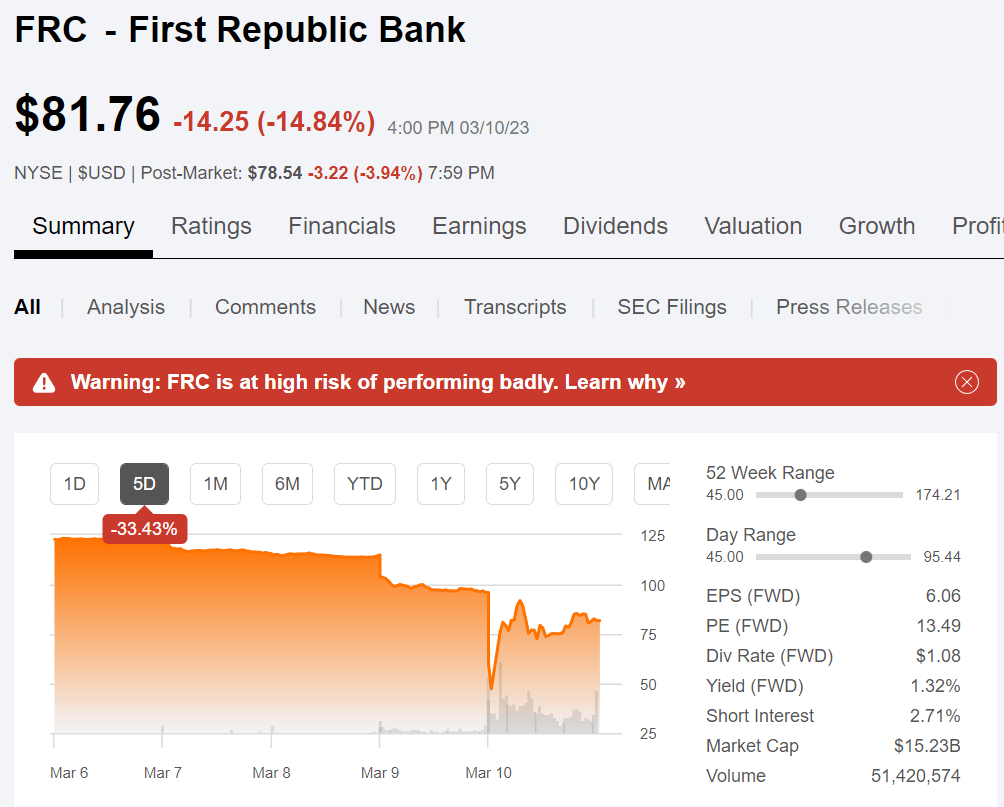Filter by SEC Filings
Image resolution: width=1004 pixels, height=807 pixels.
(672, 307)
